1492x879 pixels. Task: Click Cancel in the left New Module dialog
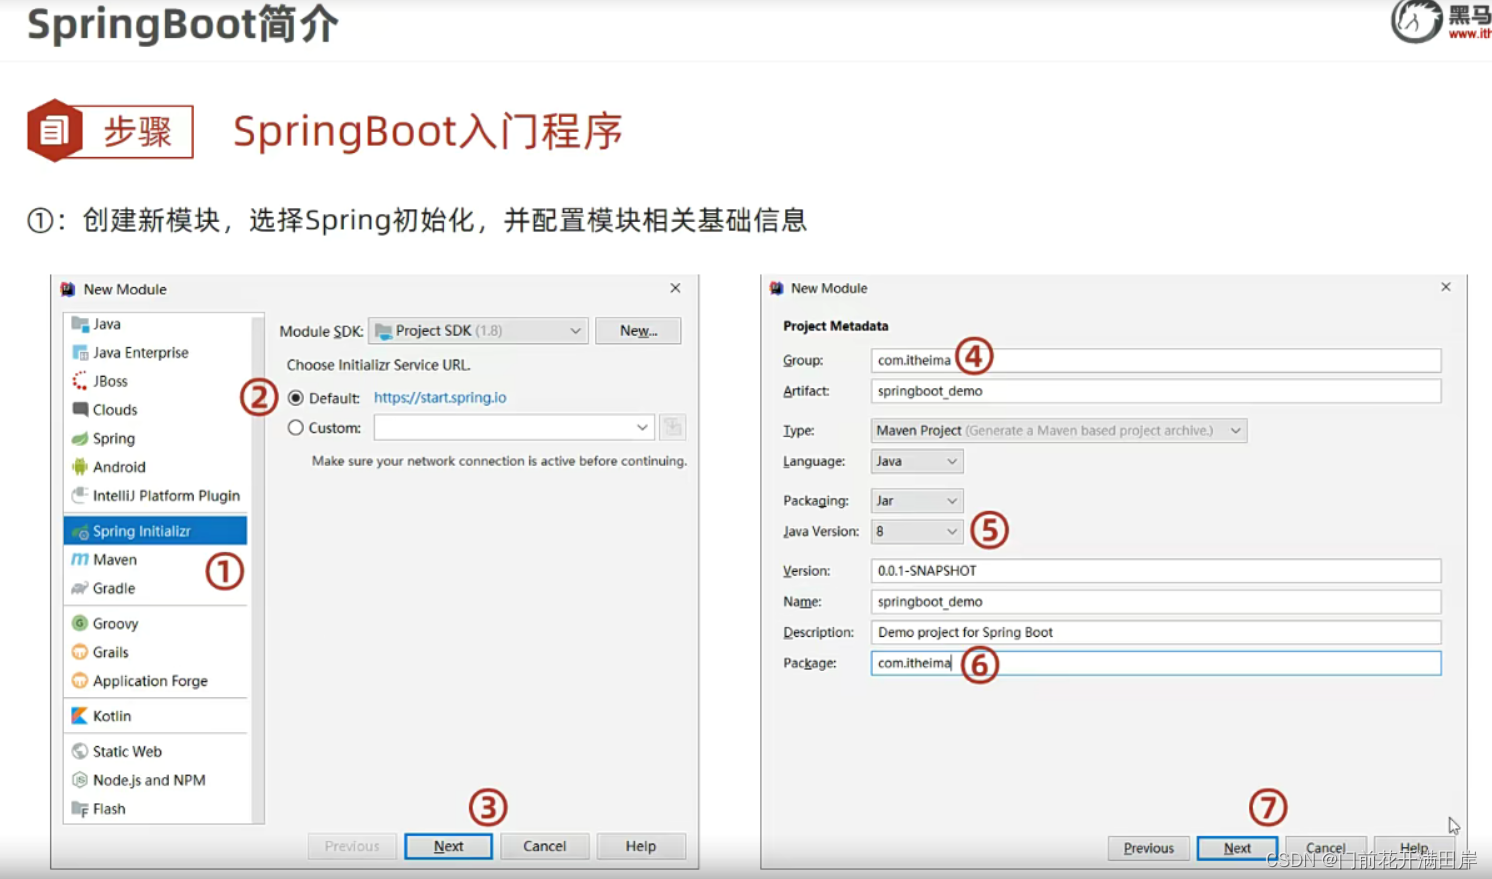point(545,846)
